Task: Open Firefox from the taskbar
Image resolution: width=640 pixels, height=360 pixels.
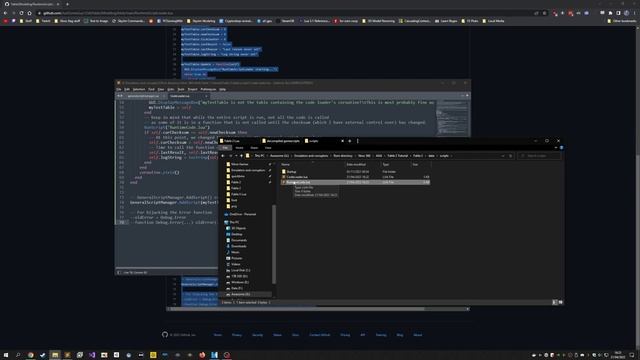Action: (x=202, y=355)
